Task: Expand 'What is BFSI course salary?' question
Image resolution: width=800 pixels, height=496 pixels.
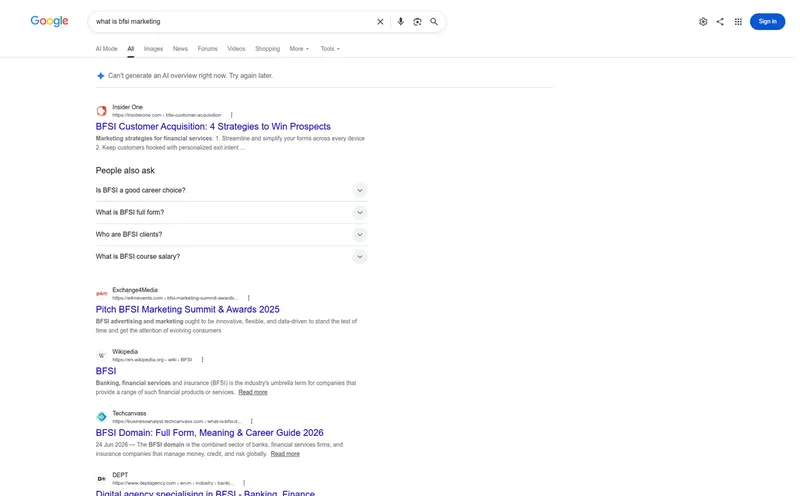Action: (x=231, y=256)
